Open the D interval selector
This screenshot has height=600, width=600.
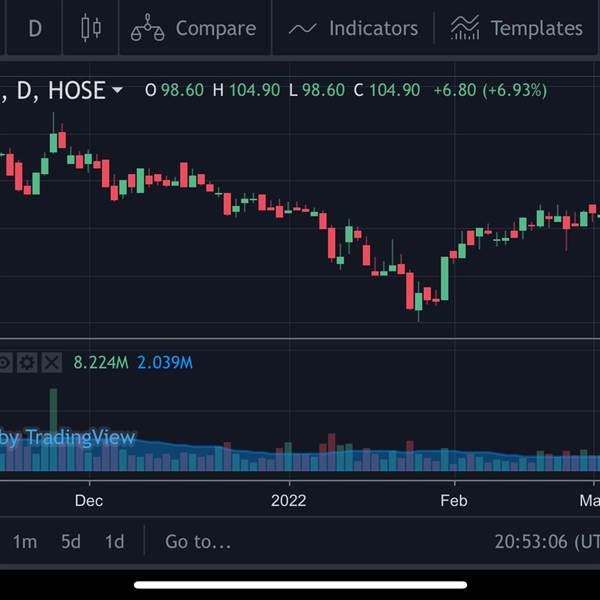click(35, 28)
